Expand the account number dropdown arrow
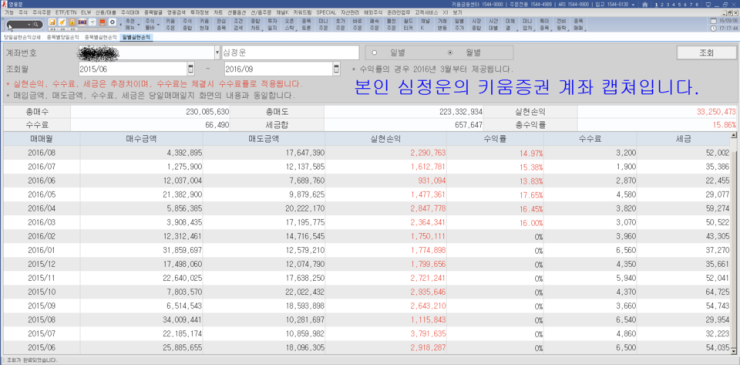This screenshot has height=365, width=740. 217,52
